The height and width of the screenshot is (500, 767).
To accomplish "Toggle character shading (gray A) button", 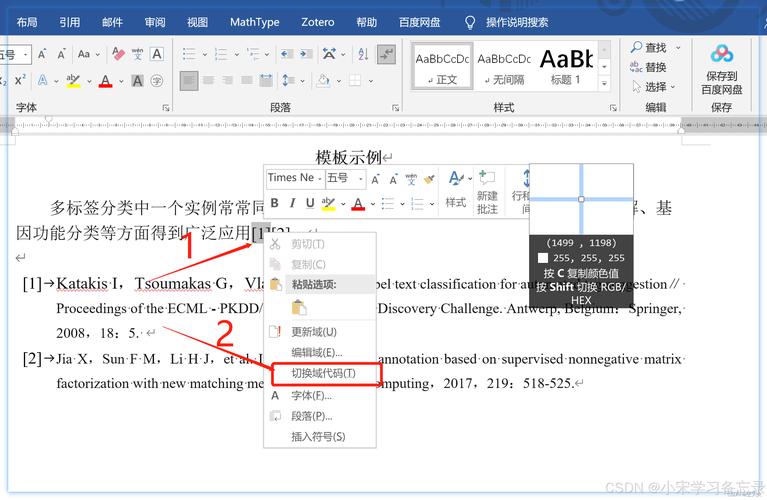I will coord(137,80).
